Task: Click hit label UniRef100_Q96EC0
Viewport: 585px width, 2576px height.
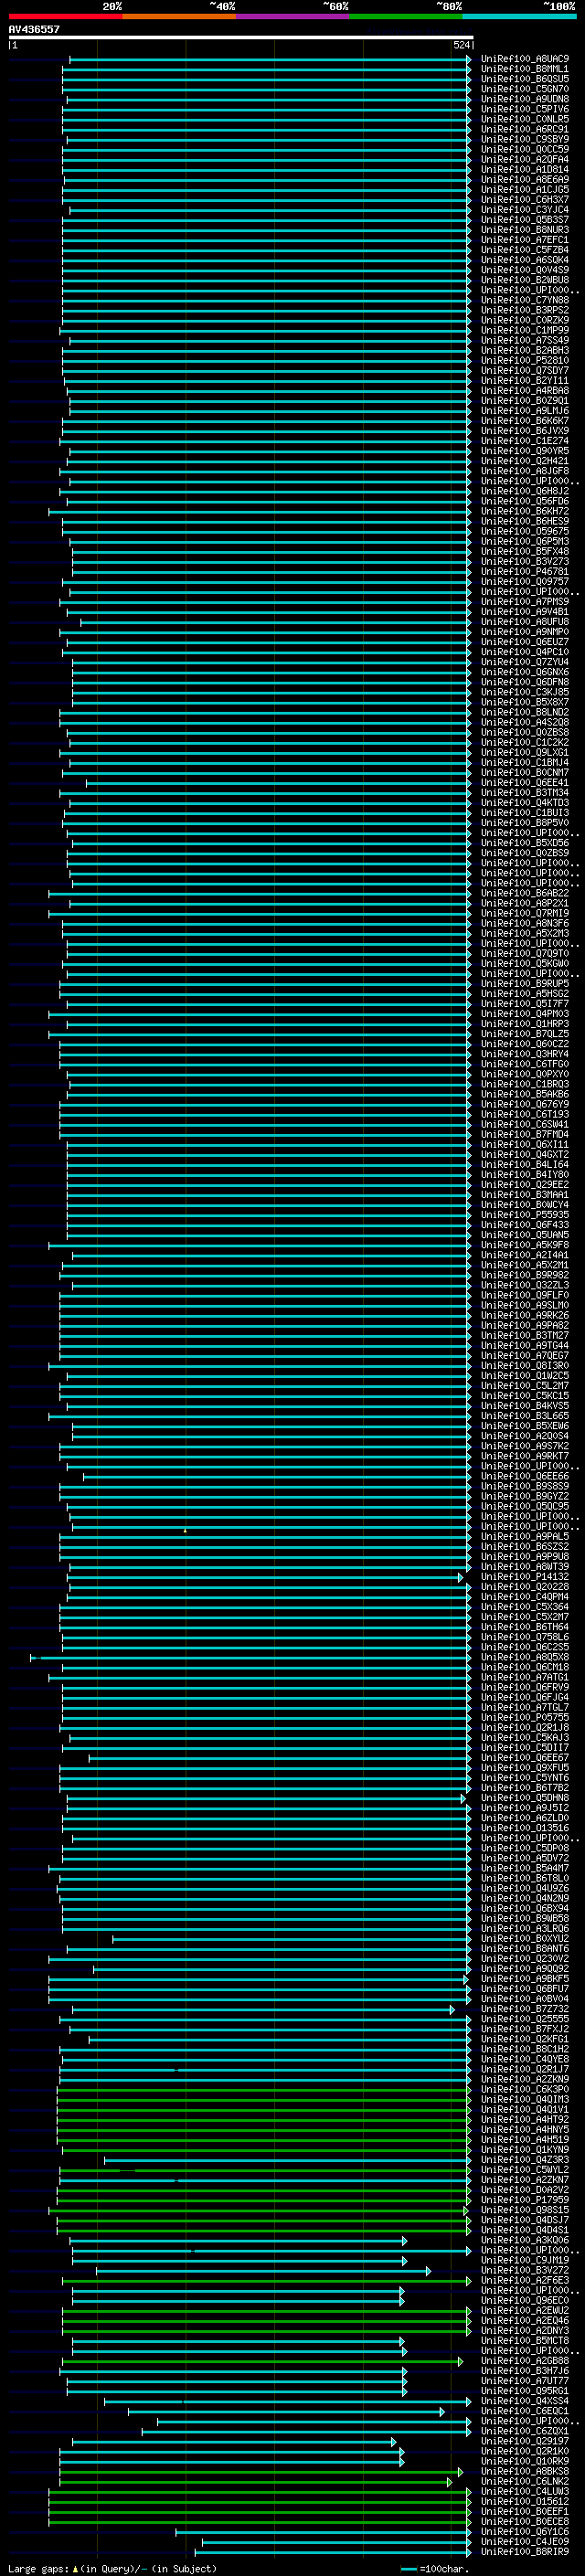Action: tap(524, 2300)
